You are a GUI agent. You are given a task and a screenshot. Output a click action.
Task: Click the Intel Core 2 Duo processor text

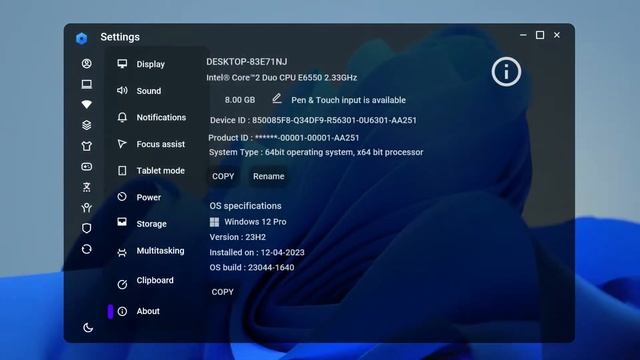tap(282, 78)
